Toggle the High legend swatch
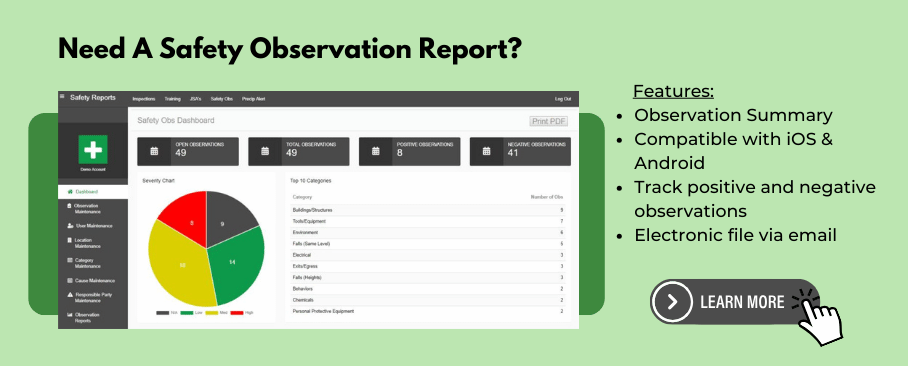The width and height of the screenshot is (908, 366). 236,313
